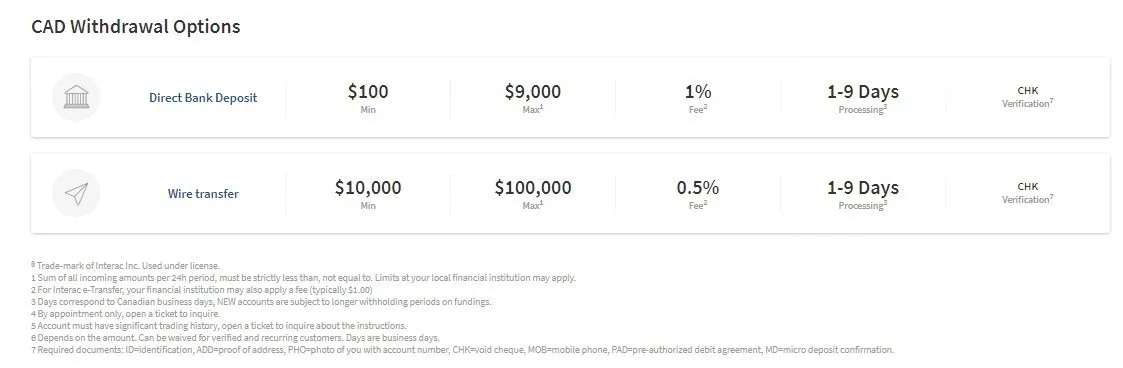1123x368 pixels.
Task: Click the 0.5% fee value
Action: tap(698, 188)
